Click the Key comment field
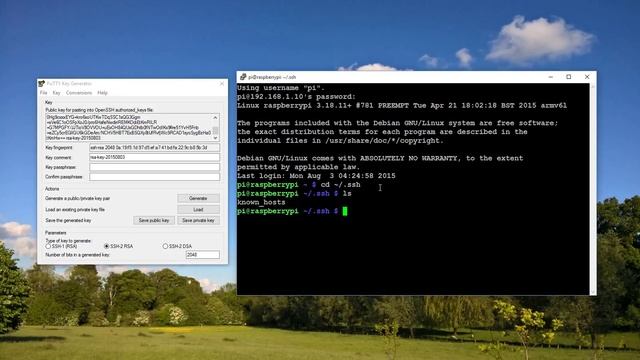 [154, 158]
